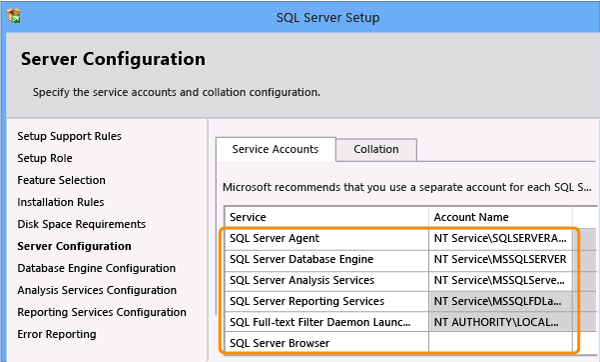Click the Microsoft recommends separate account text

click(407, 187)
